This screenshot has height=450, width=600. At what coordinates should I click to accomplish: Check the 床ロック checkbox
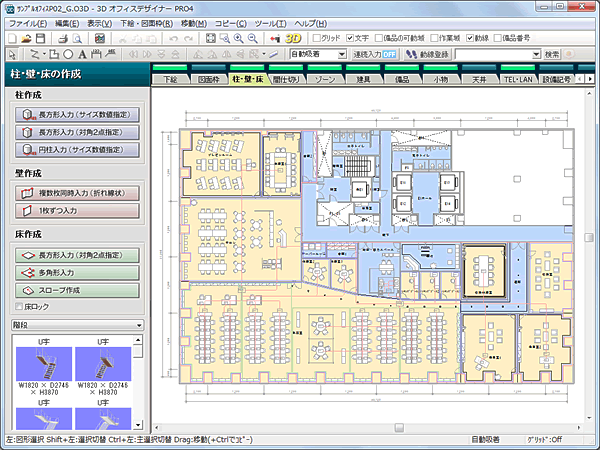coord(19,308)
